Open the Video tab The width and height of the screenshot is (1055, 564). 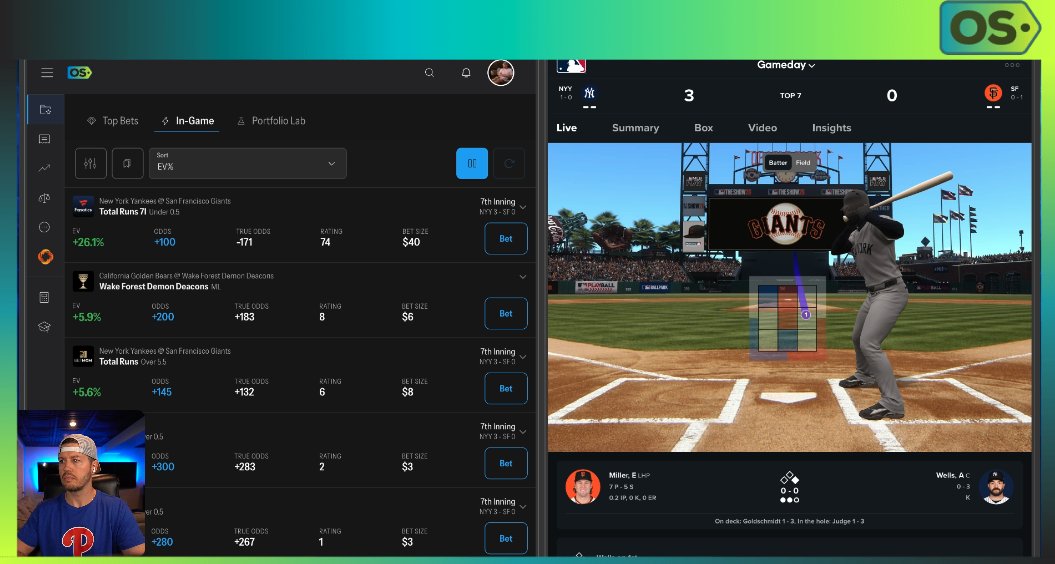(762, 128)
